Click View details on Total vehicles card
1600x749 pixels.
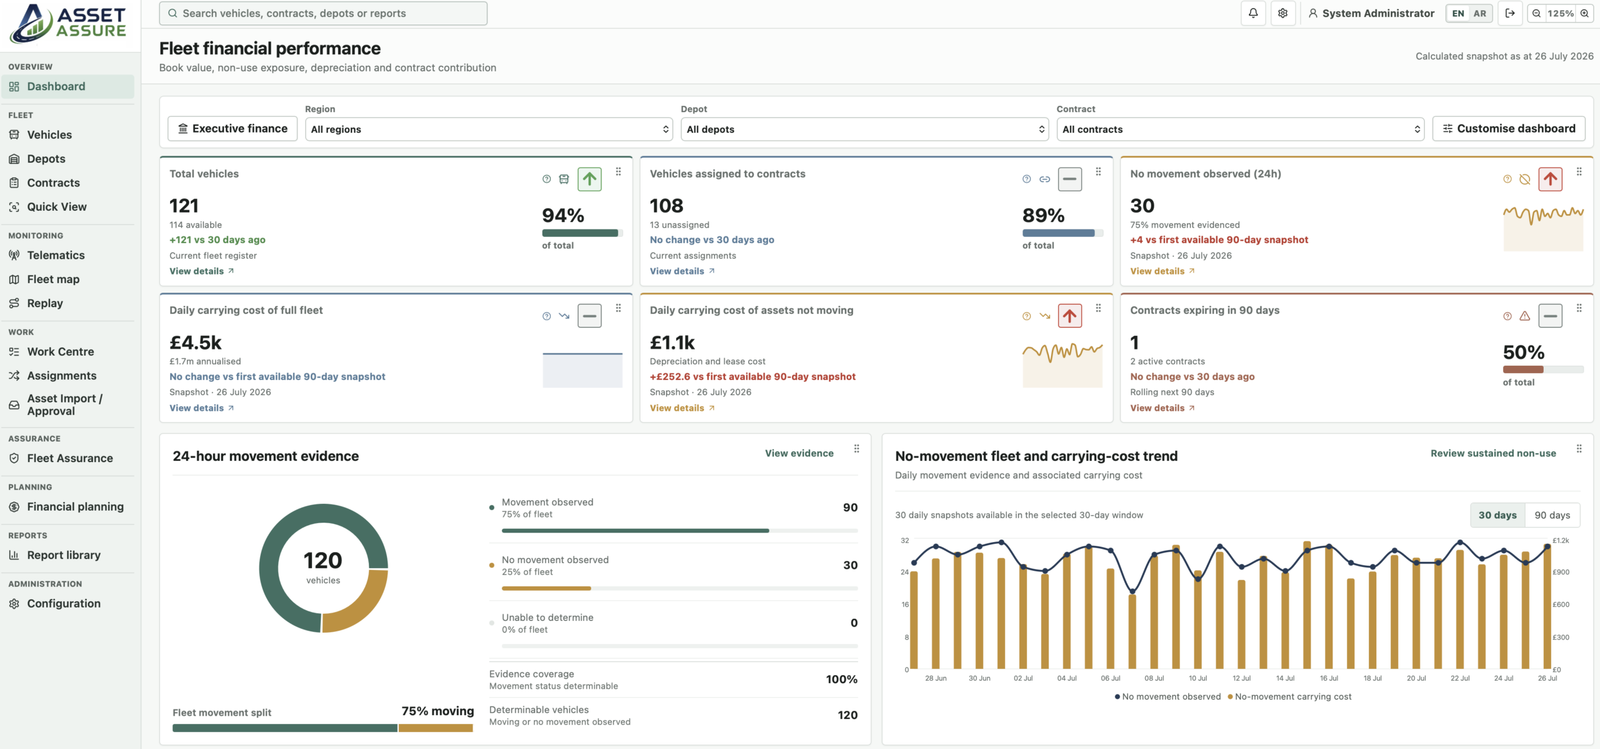201,271
